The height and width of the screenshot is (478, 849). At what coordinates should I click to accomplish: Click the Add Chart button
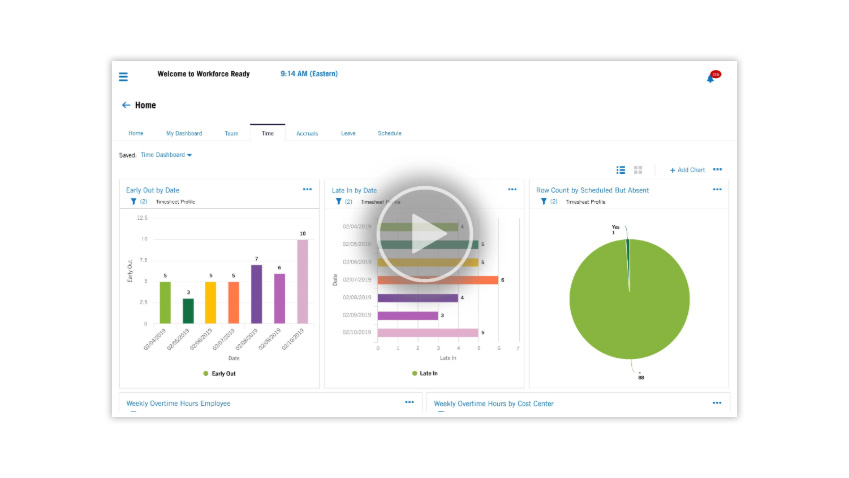687,170
